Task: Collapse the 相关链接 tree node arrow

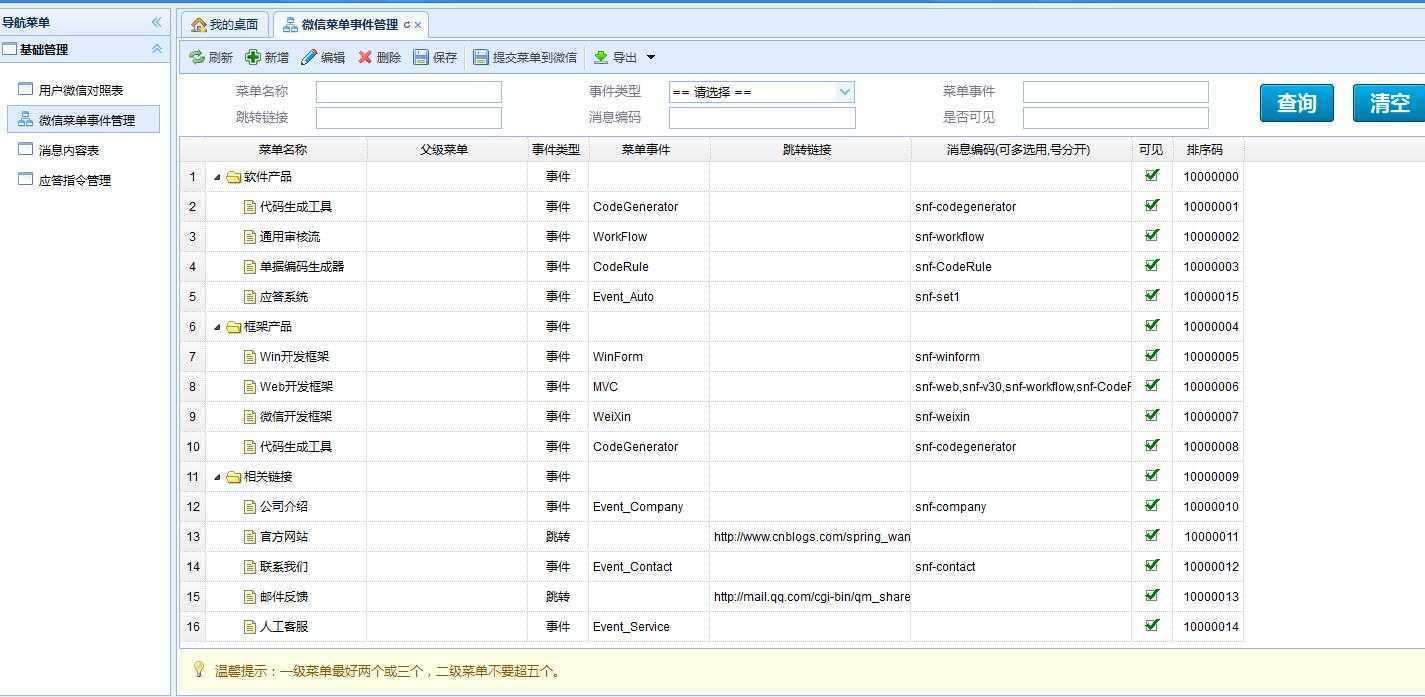Action: (217, 477)
